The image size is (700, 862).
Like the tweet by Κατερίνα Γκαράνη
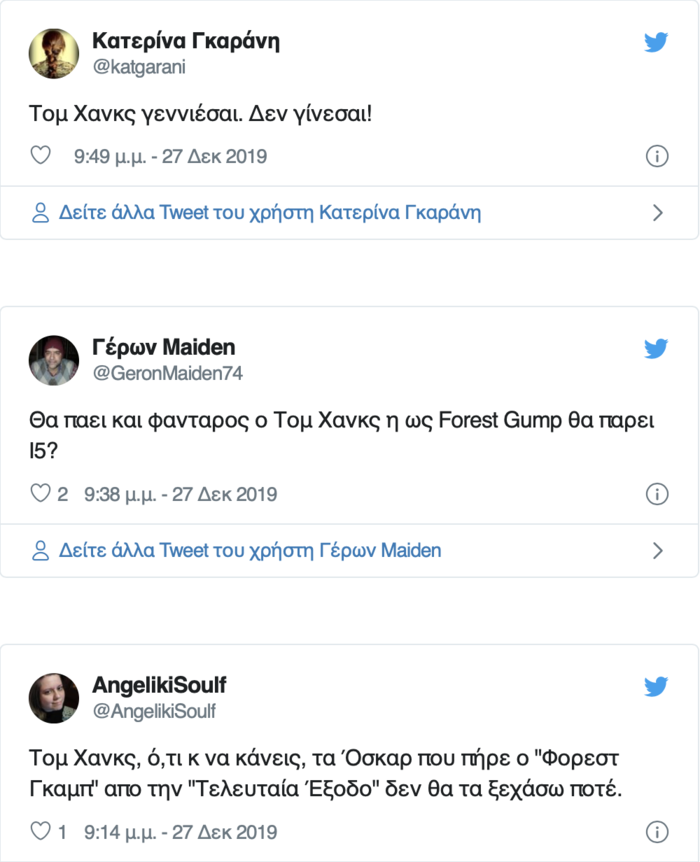coord(40,156)
